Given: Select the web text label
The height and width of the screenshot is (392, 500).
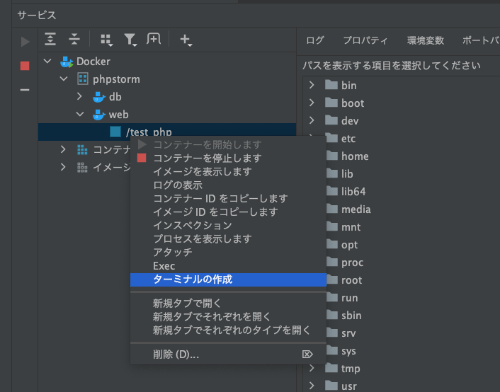Looking at the screenshot, I should 119,114.
